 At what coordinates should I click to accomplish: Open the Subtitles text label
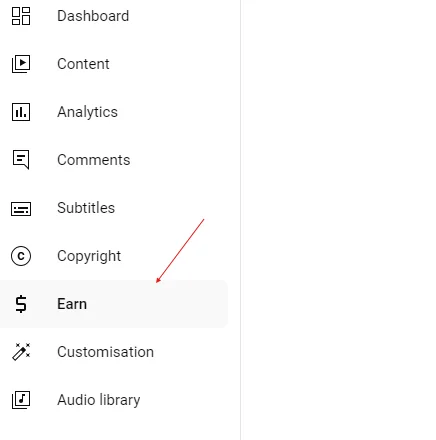[86, 208]
